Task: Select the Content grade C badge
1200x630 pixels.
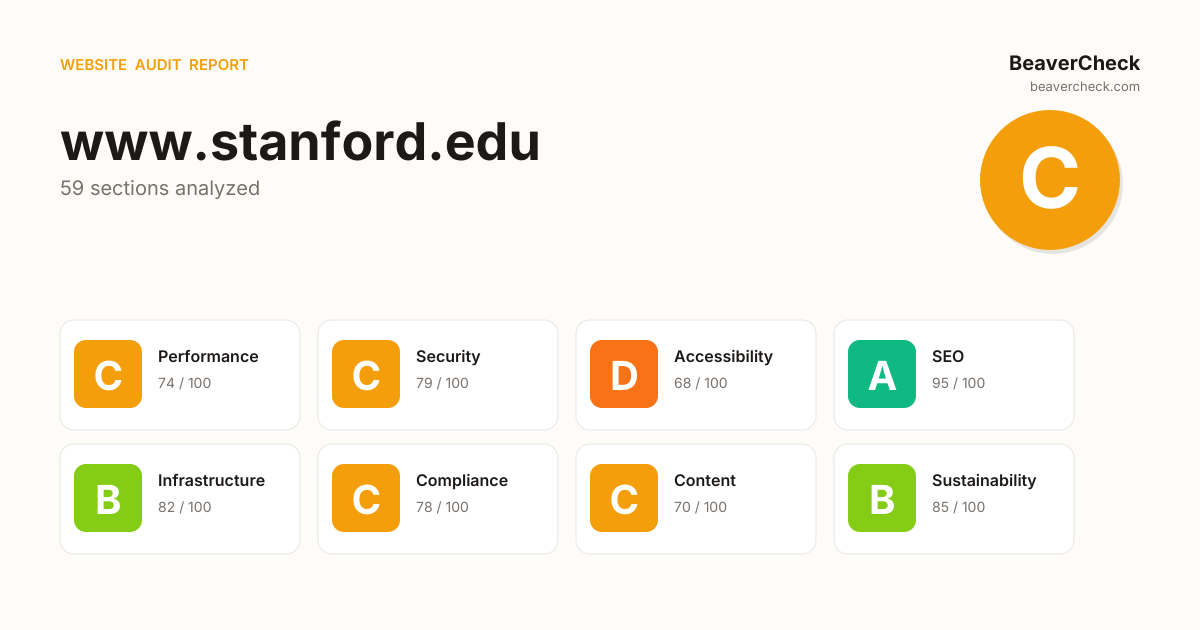Action: coord(624,498)
